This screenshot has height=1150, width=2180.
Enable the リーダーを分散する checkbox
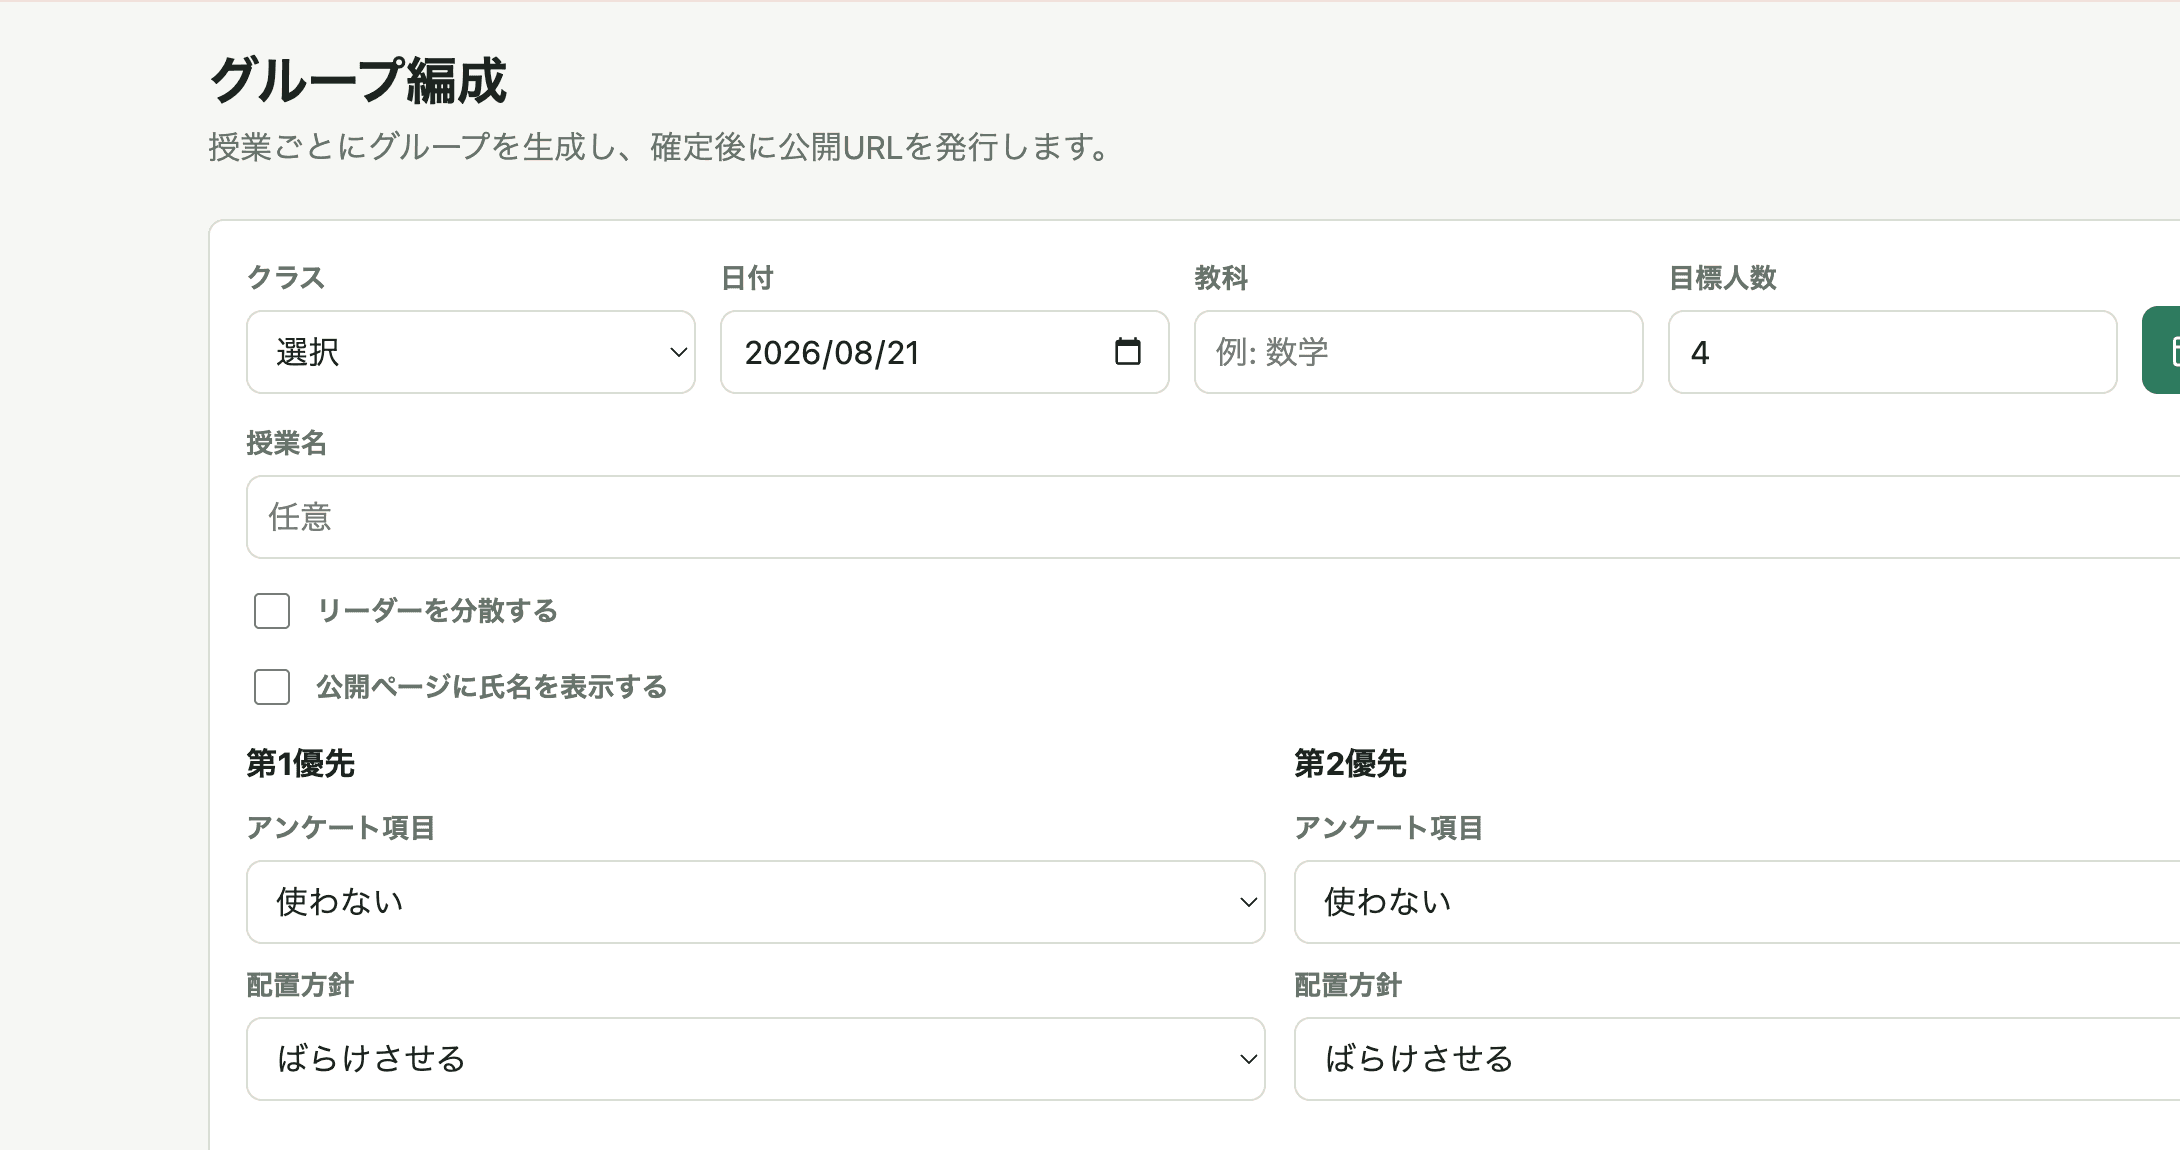pos(272,611)
